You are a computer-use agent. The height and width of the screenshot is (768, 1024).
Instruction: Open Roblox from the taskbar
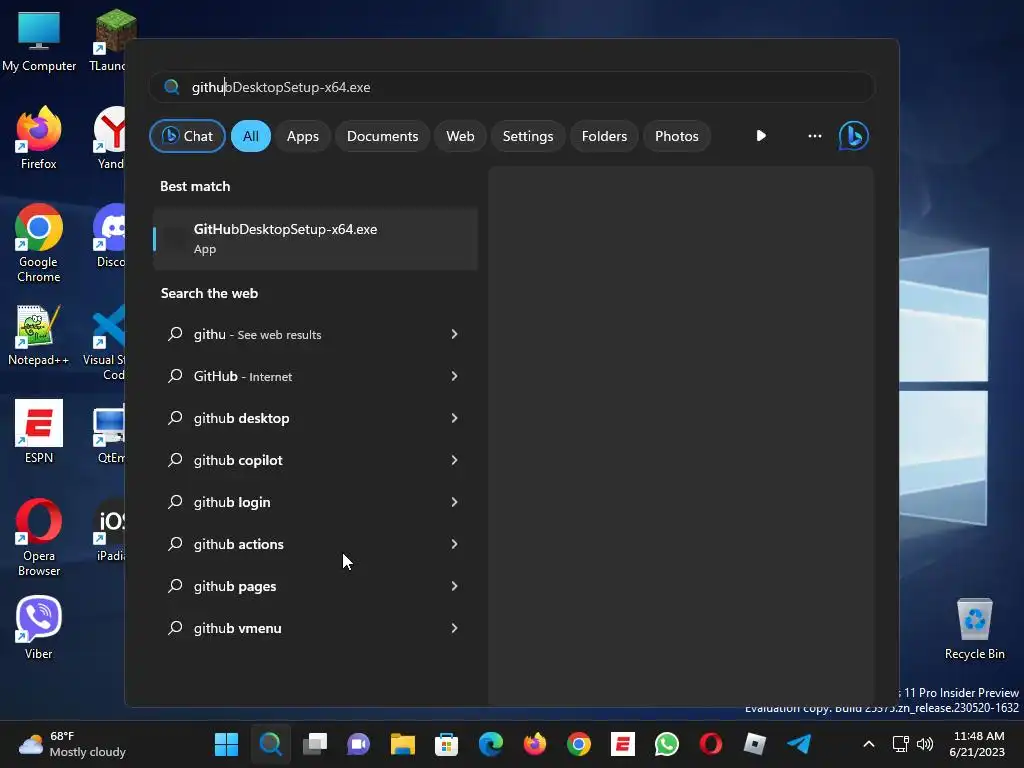(755, 744)
